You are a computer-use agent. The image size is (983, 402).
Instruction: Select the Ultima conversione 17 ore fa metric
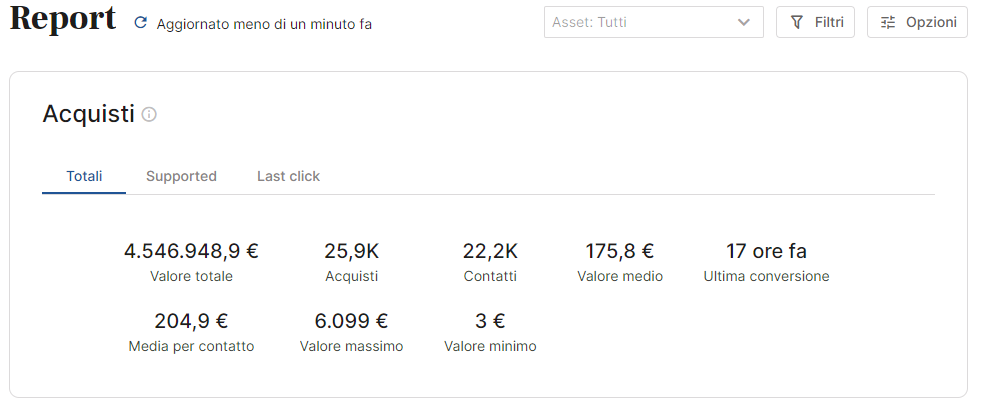(766, 262)
